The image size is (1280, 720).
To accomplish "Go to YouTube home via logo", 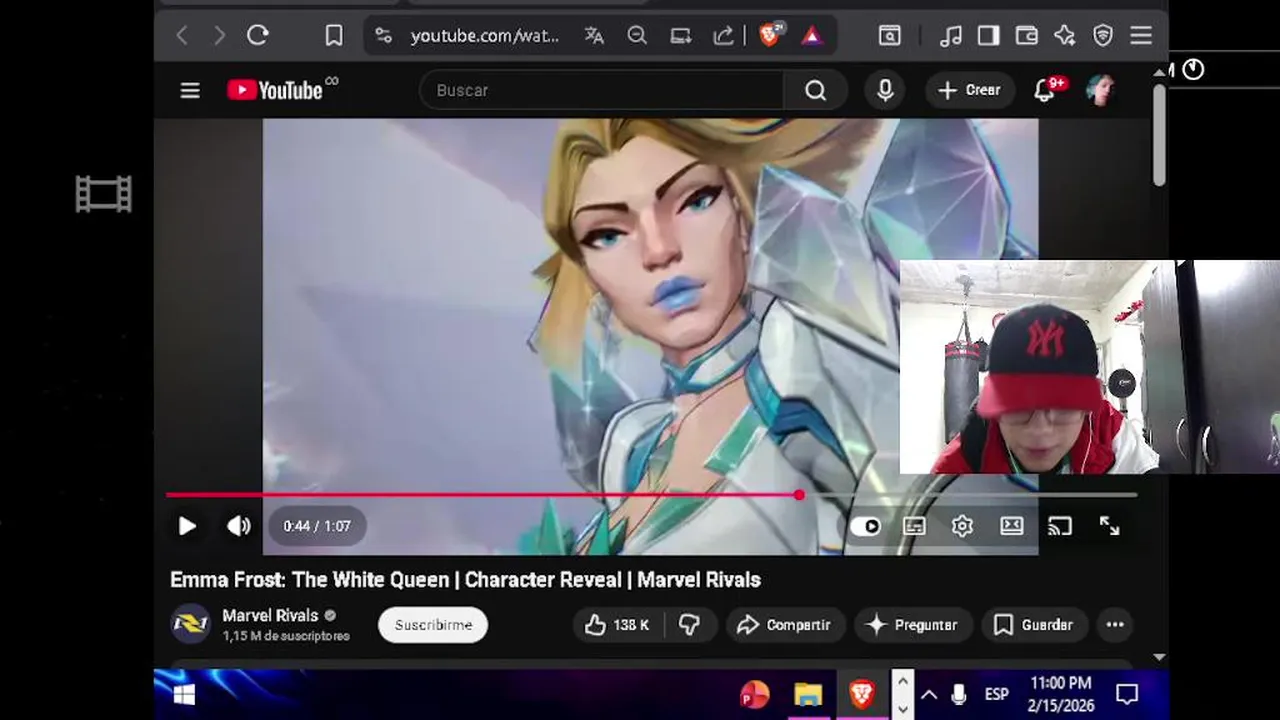I will coord(276,90).
